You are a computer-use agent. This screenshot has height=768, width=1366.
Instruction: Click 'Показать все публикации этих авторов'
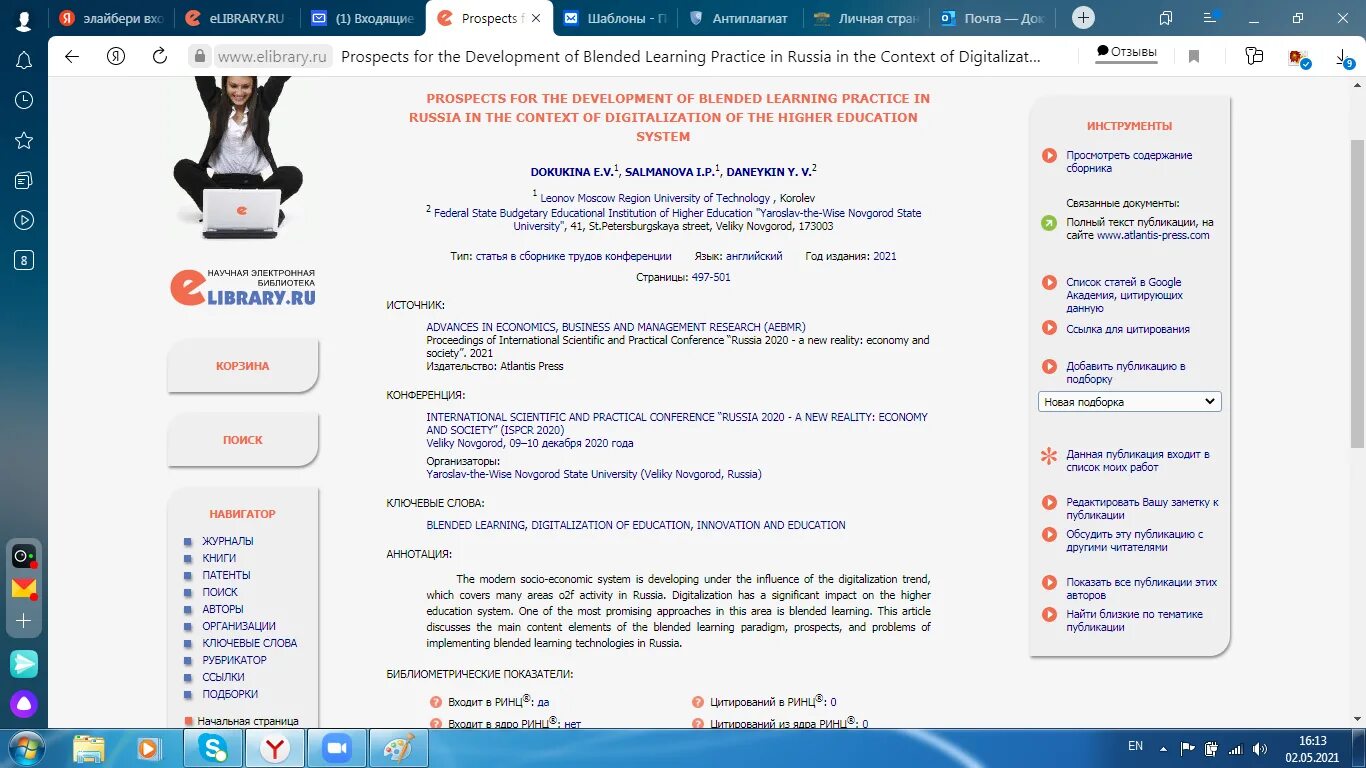1141,589
